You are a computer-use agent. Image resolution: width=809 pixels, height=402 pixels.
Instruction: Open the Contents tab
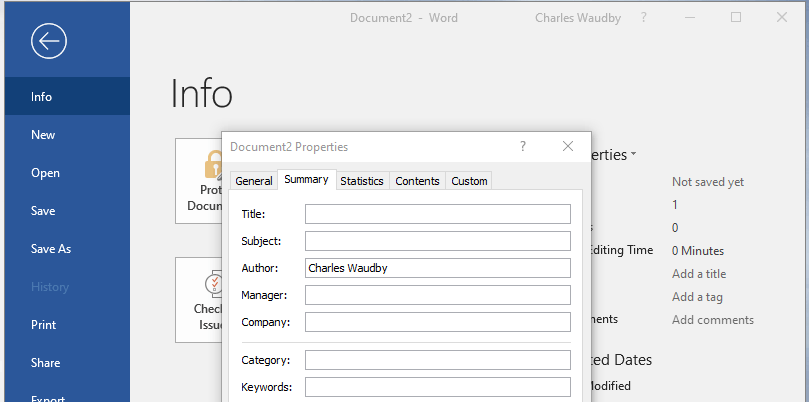(417, 181)
